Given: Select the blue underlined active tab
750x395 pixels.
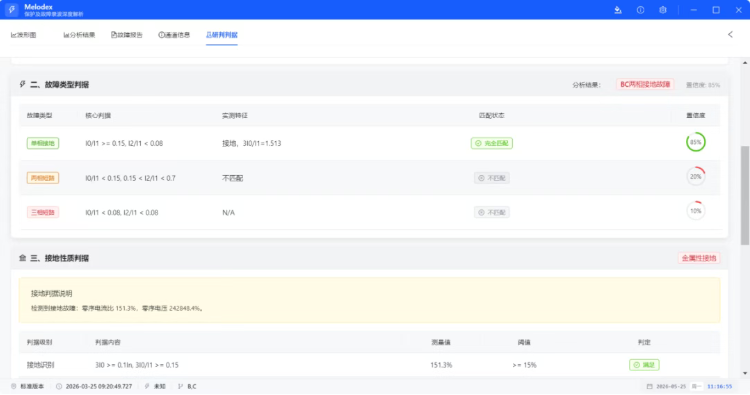Looking at the screenshot, I should tap(221, 35).
